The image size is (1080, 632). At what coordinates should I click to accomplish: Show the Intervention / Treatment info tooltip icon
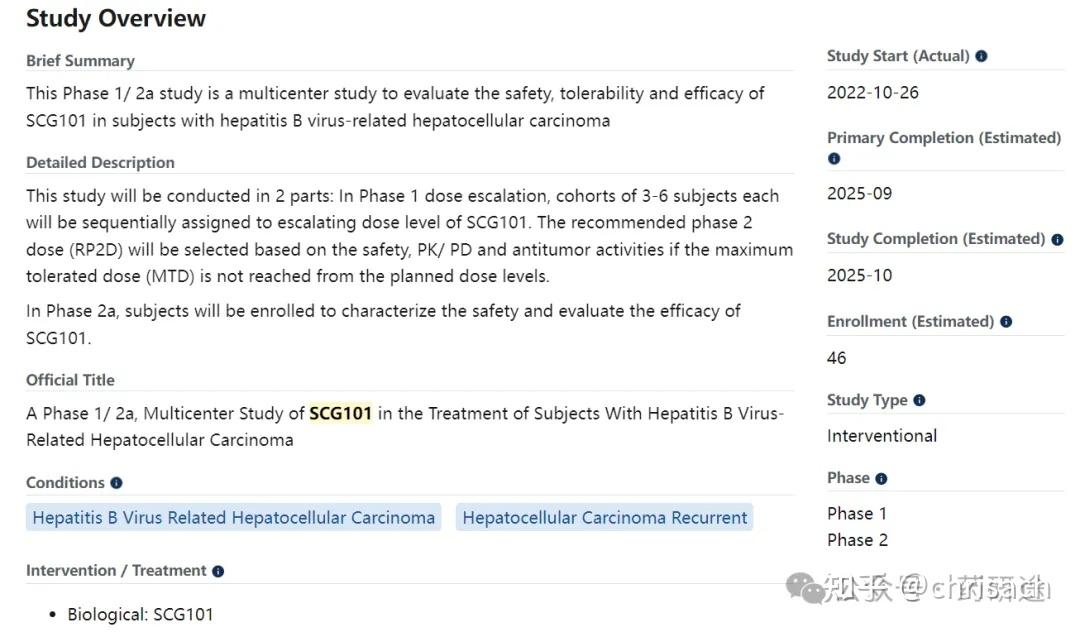pos(218,571)
